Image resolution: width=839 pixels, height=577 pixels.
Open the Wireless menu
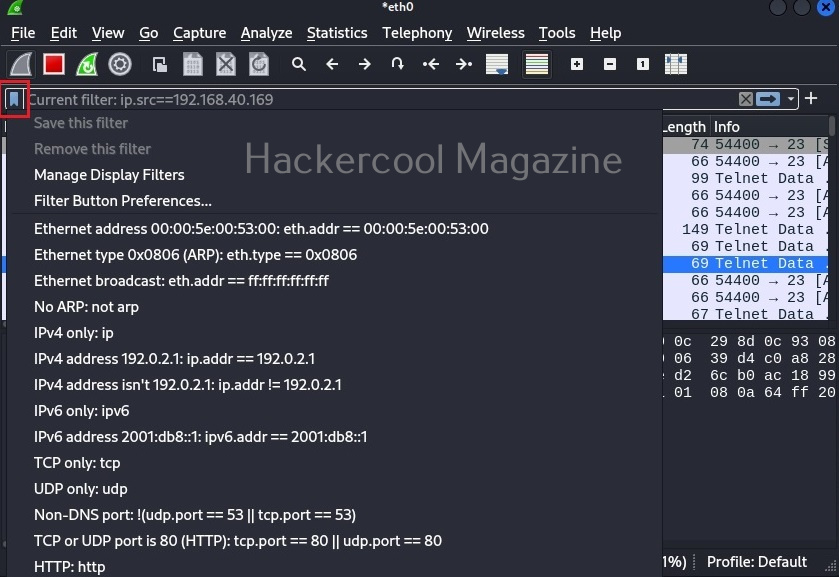pyautogui.click(x=495, y=33)
